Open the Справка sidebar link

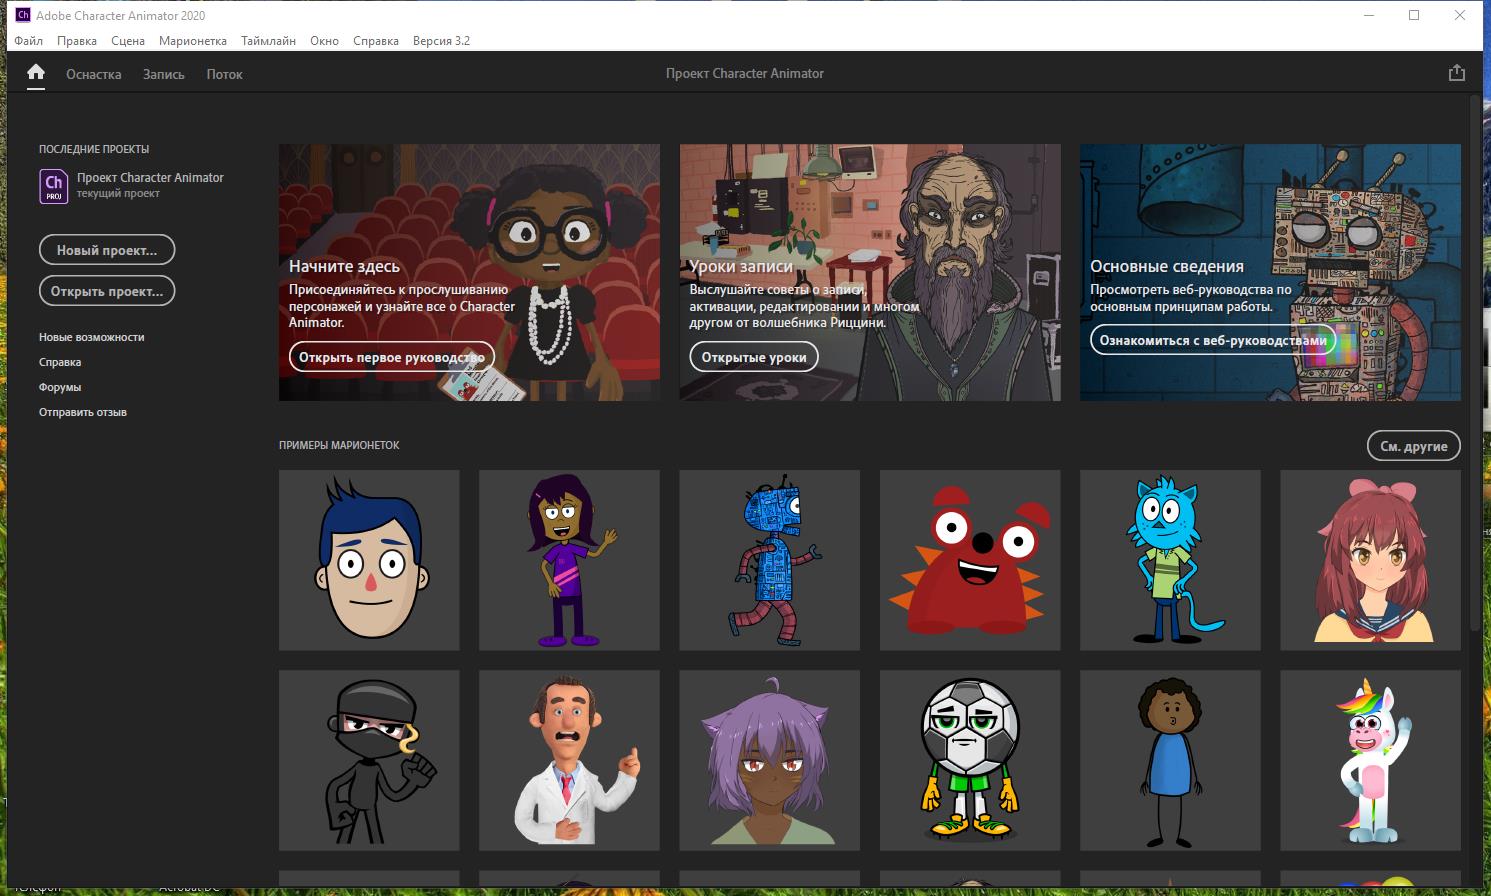pyautogui.click(x=60, y=362)
